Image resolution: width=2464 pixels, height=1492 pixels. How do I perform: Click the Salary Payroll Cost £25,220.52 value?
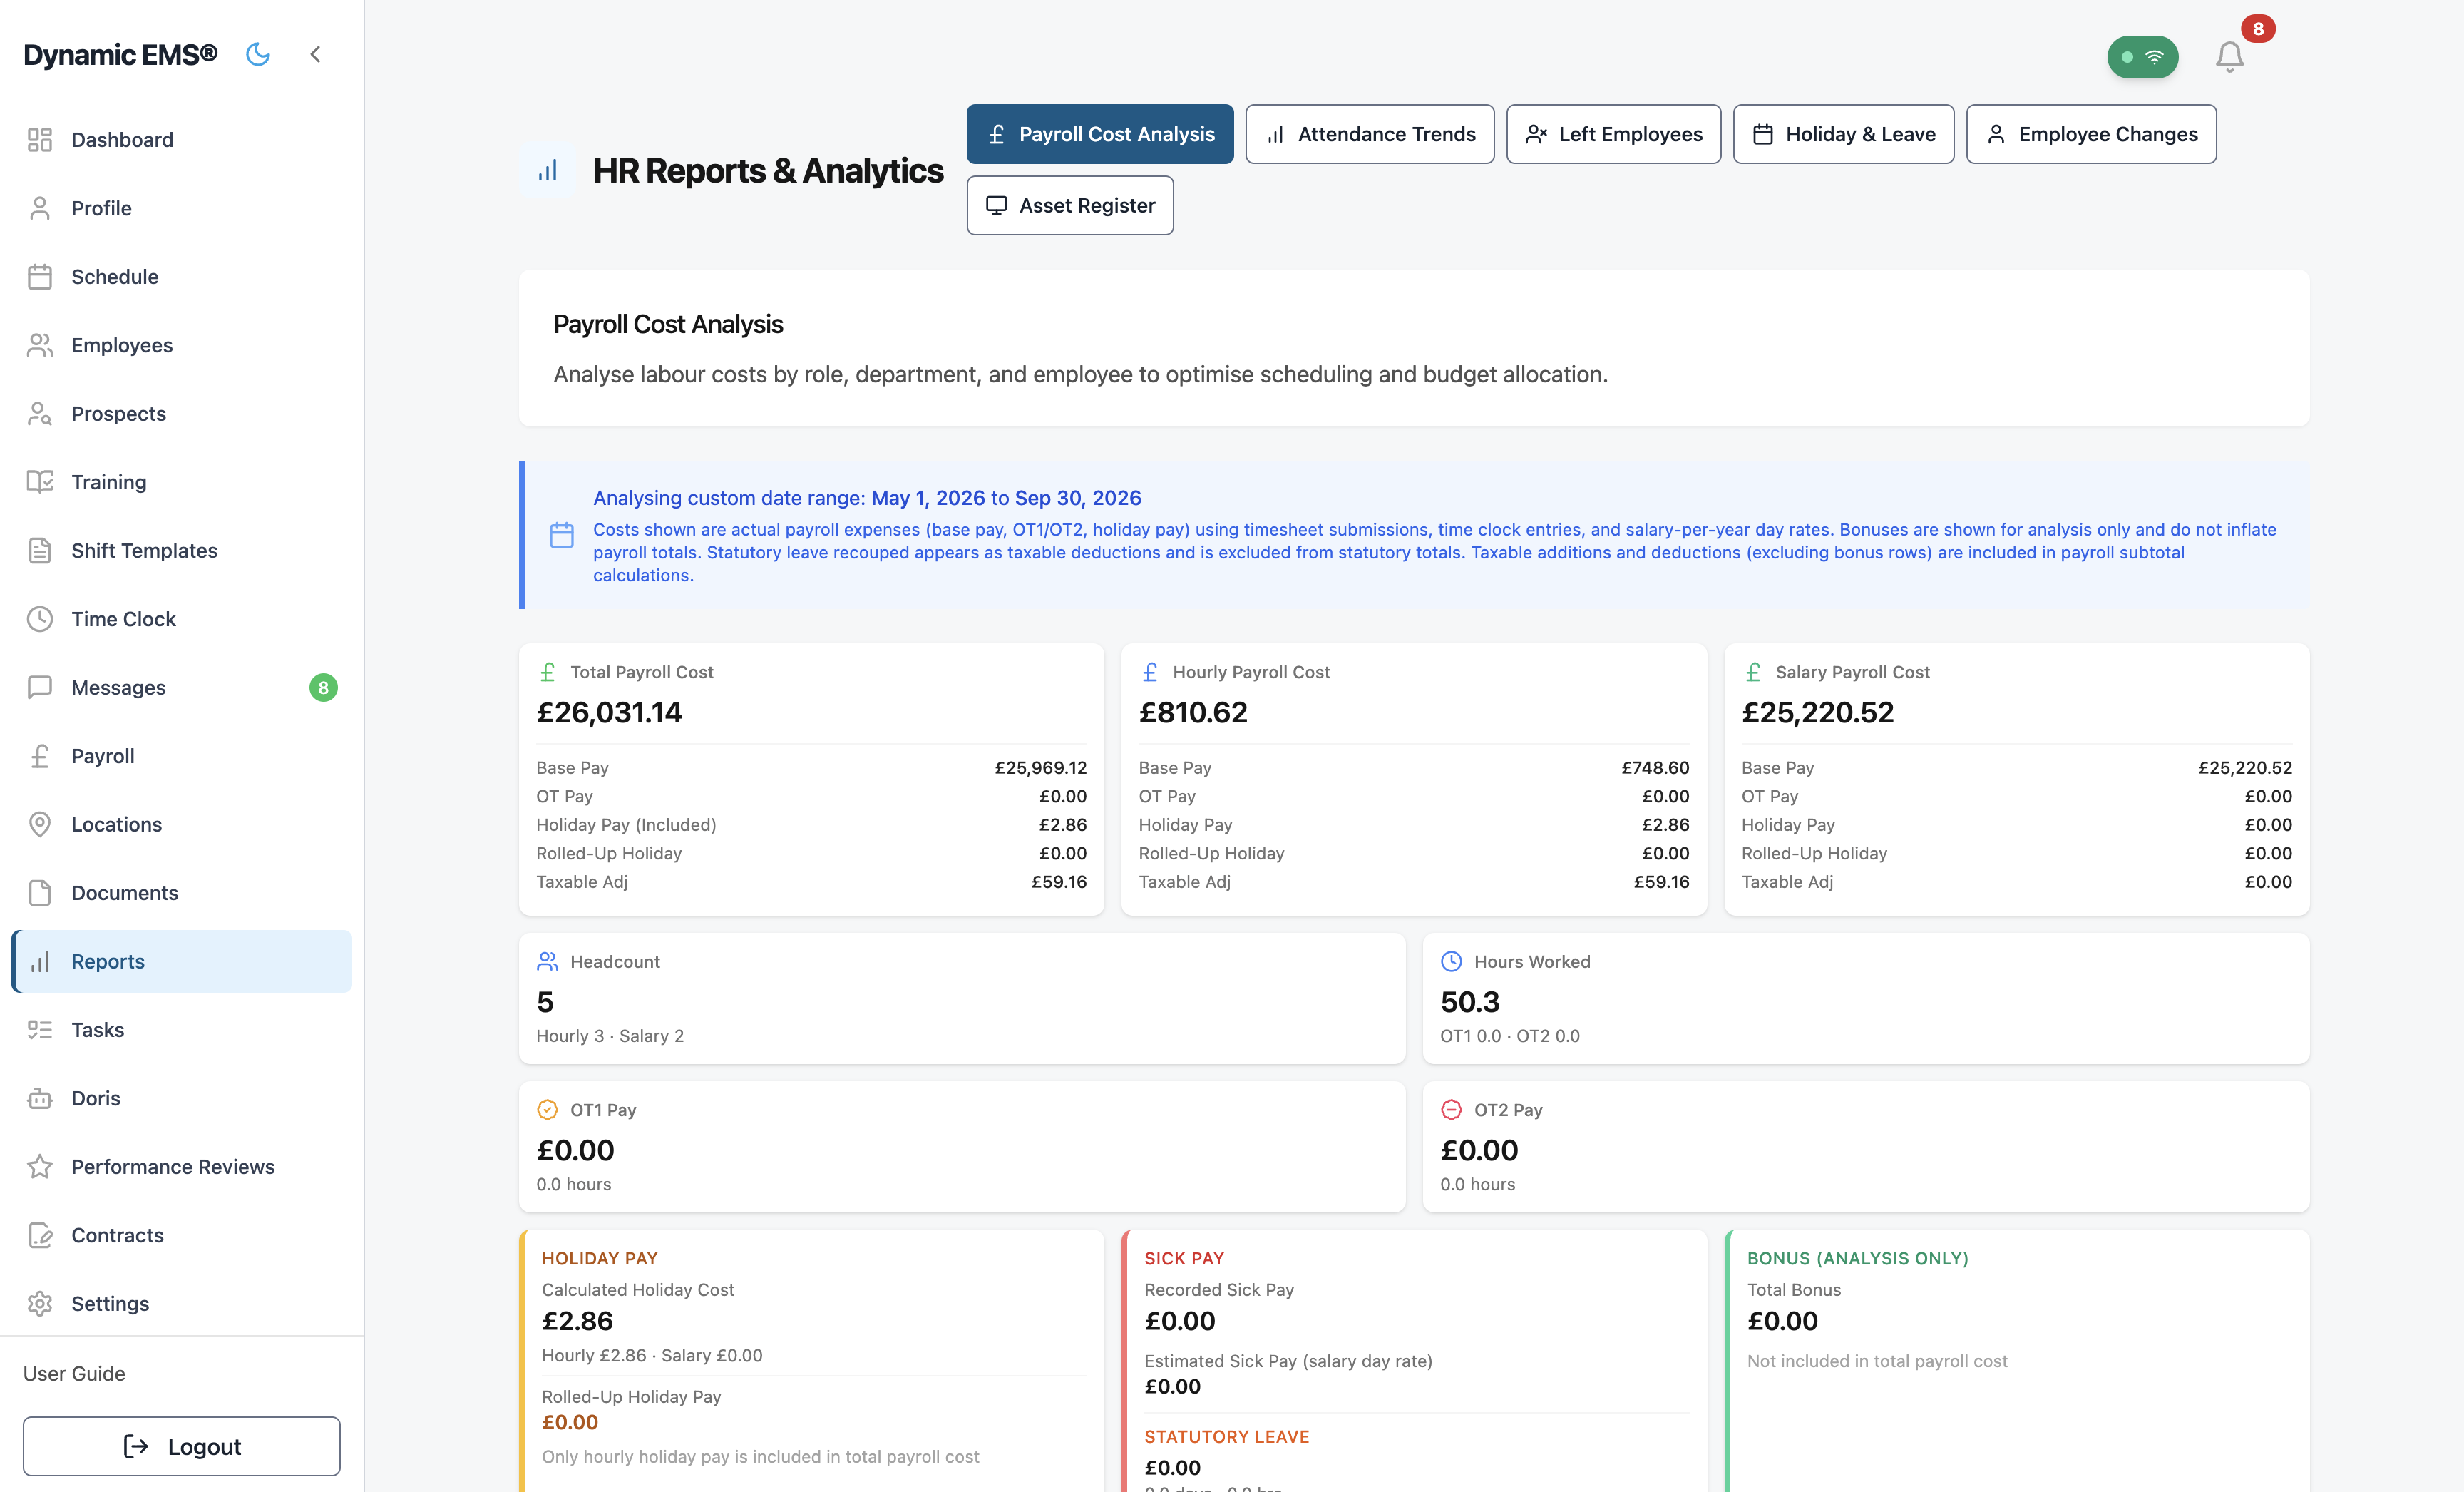pyautogui.click(x=1818, y=713)
